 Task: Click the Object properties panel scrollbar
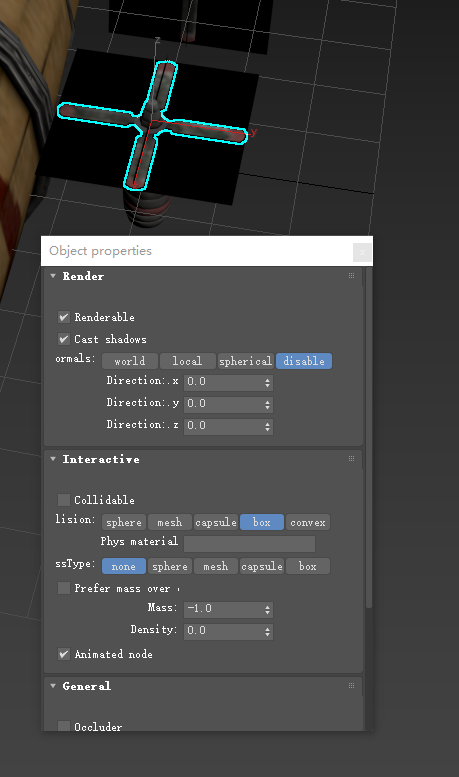(369, 438)
